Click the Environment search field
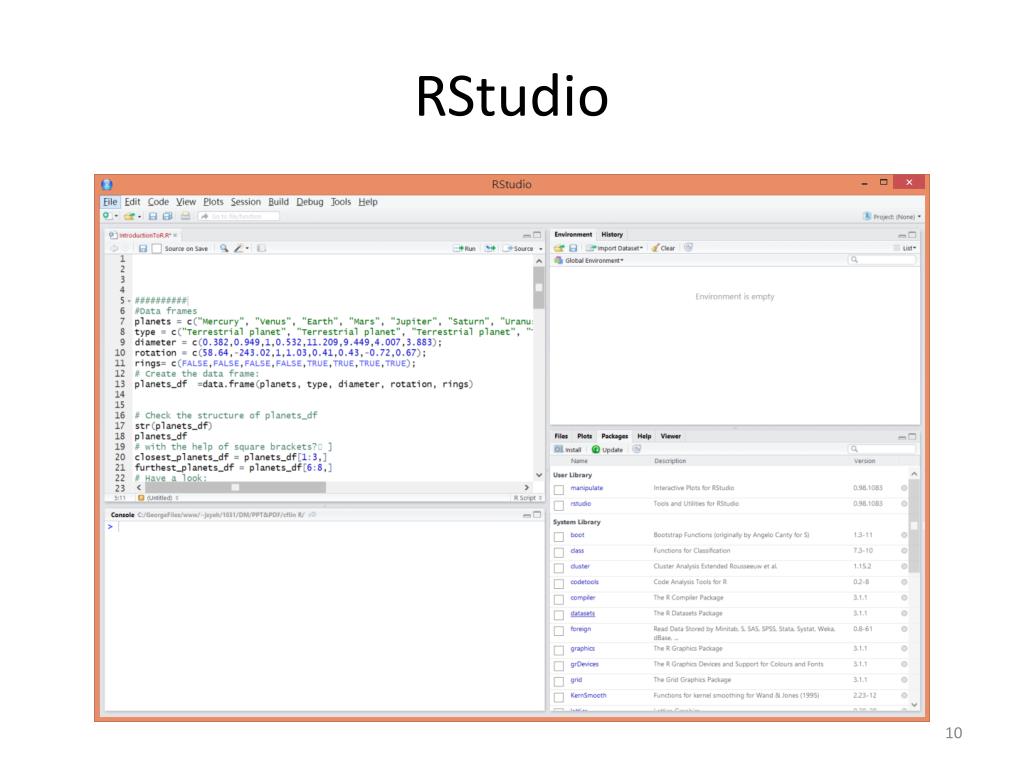This screenshot has width=1024, height=768. tap(882, 261)
